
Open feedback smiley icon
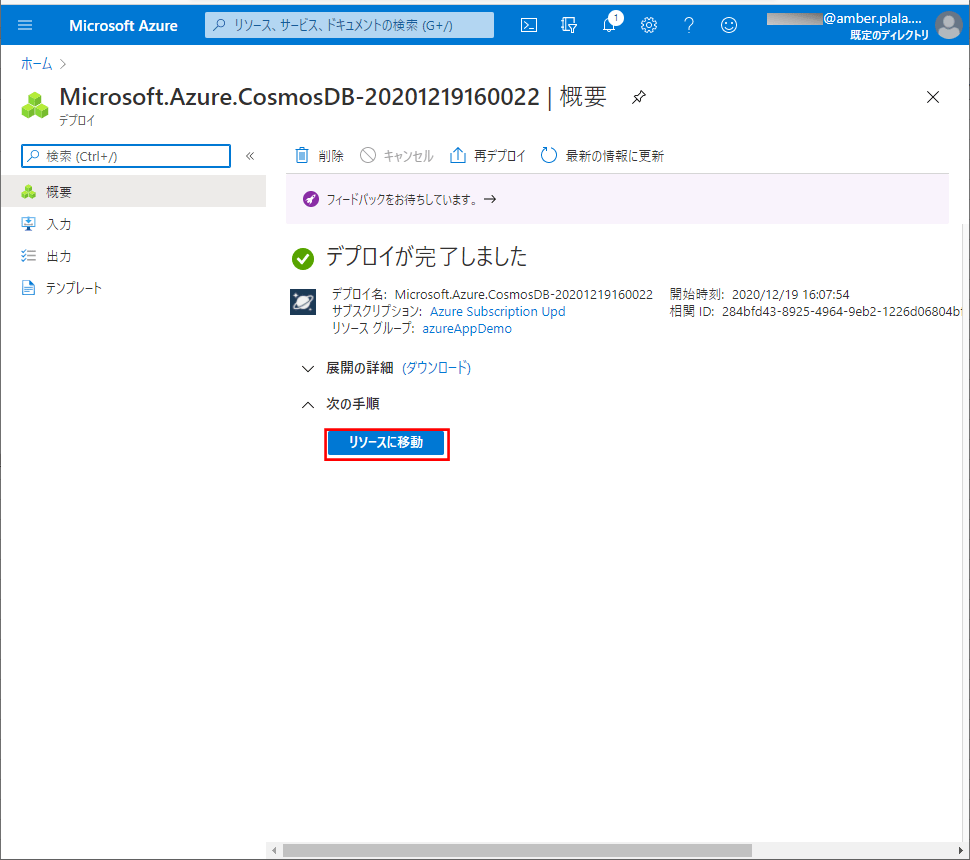tap(729, 25)
